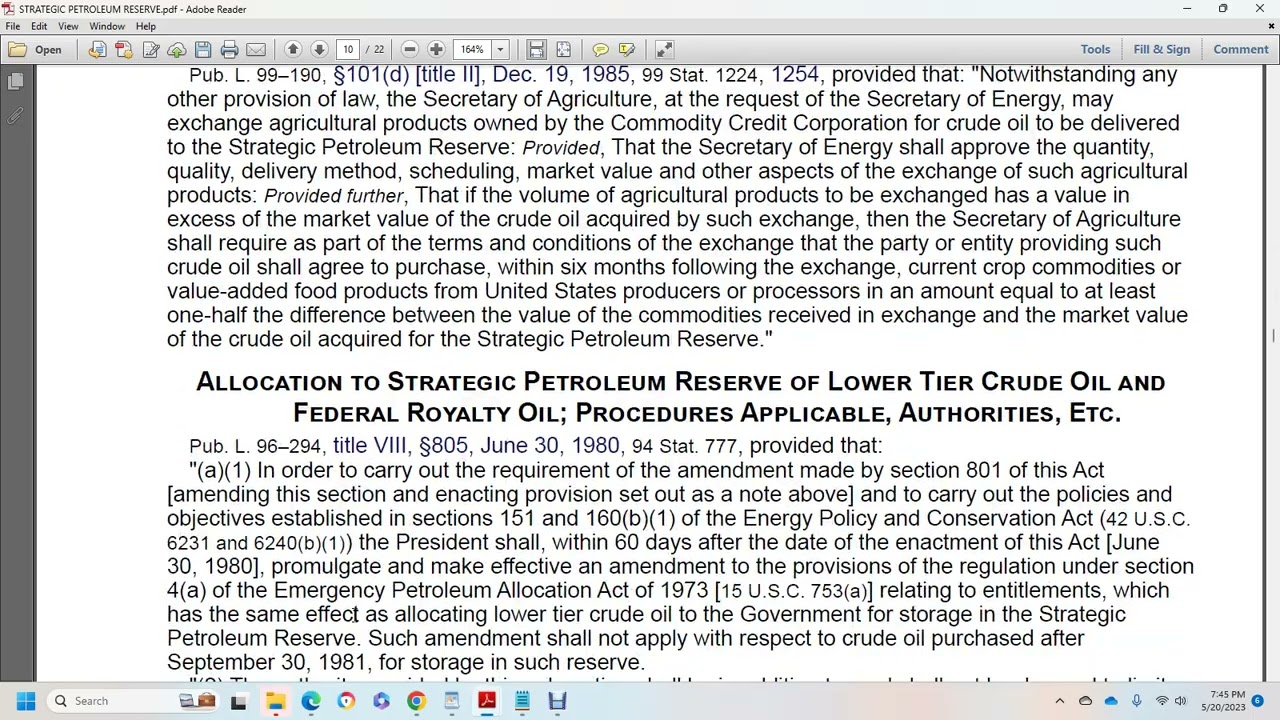Open the Edit menu
This screenshot has height=720, width=1280.
(x=39, y=26)
